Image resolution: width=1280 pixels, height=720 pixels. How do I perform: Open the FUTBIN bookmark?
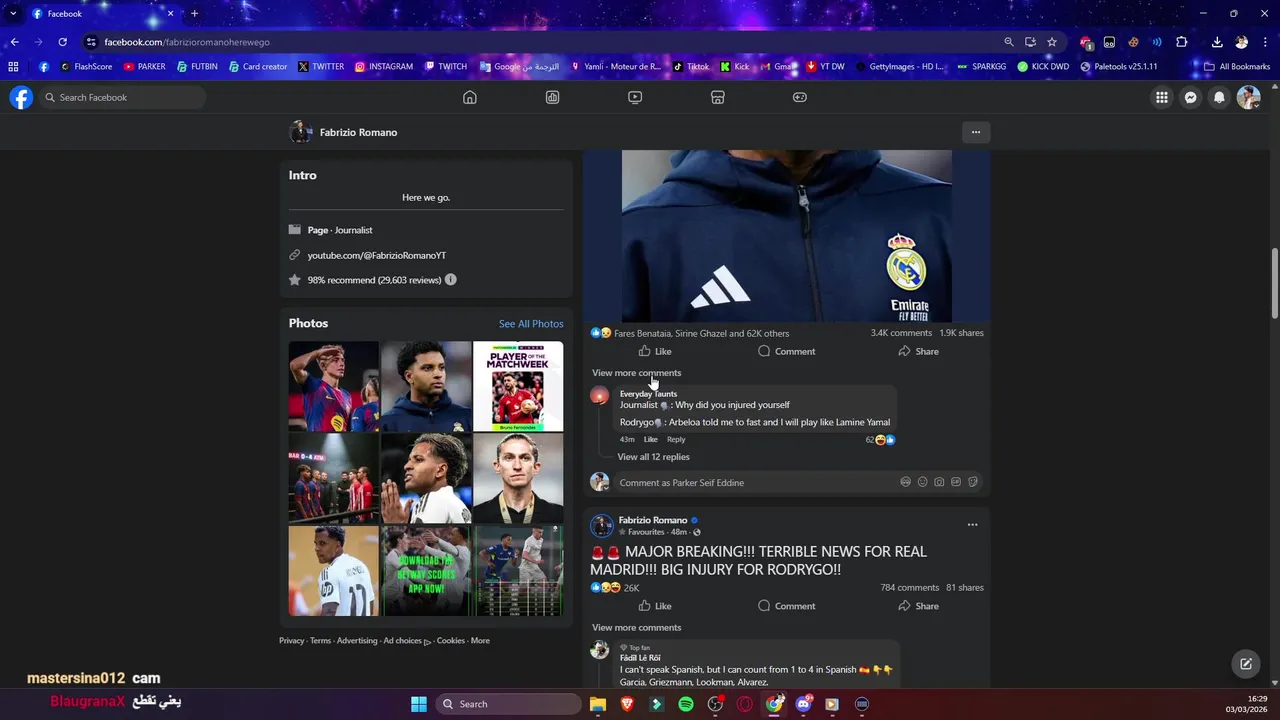(197, 67)
